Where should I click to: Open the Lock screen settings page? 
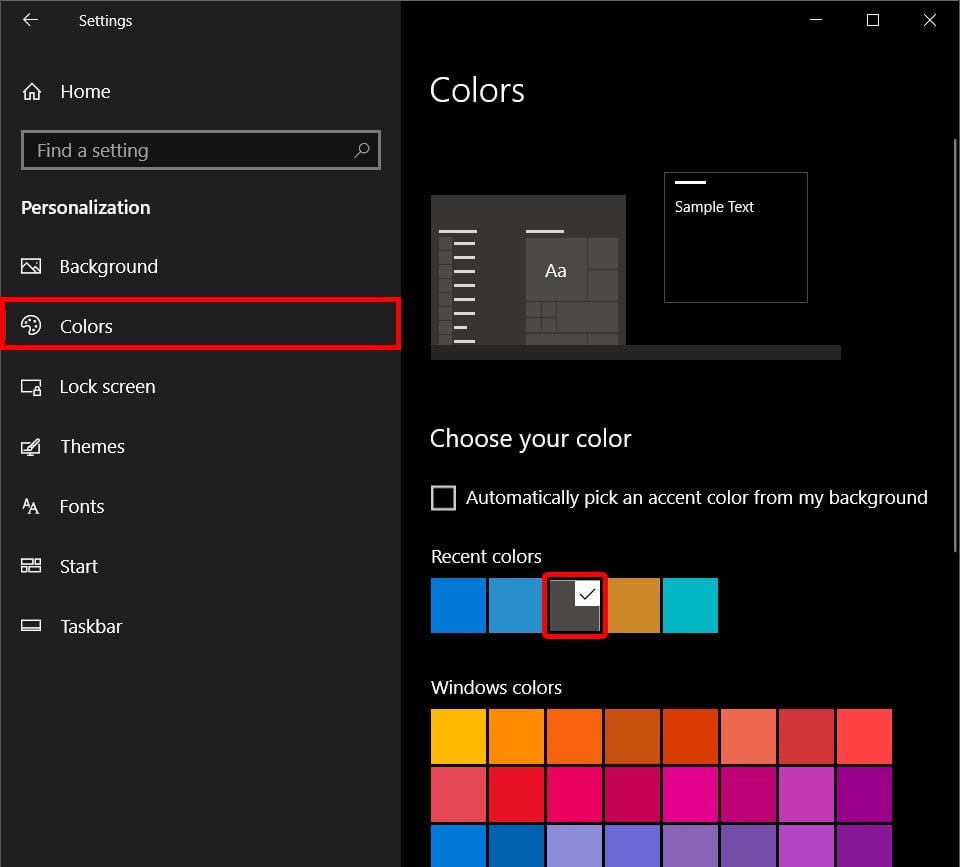click(x=107, y=387)
